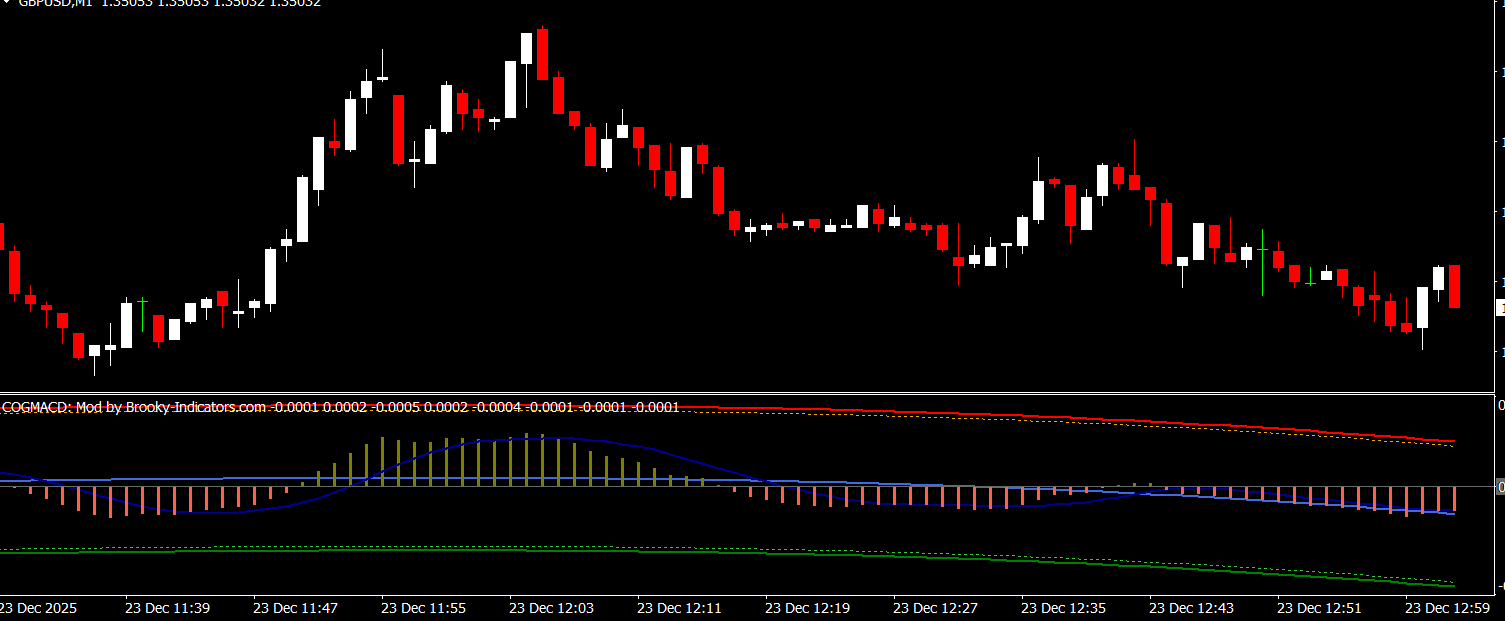Image resolution: width=1505 pixels, height=621 pixels.
Task: Pick the 23 Dec 12:27 time marker
Action: coord(935,607)
